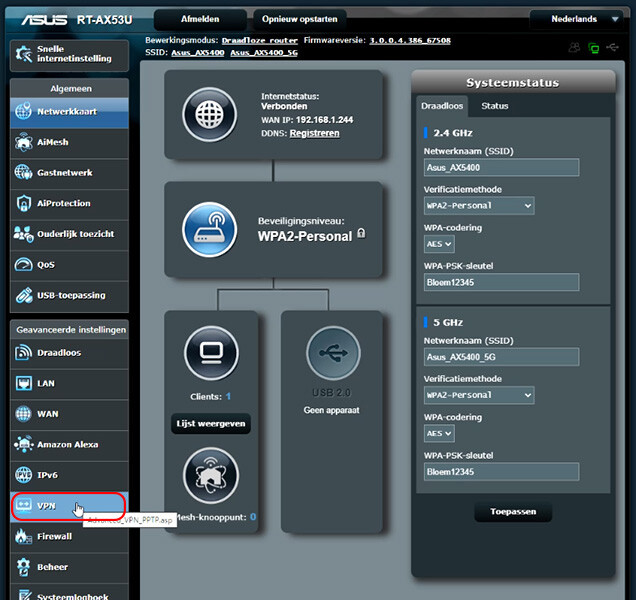This screenshot has width=636, height=600.
Task: Click the Gastnetwerk sidebar icon
Action: tap(23, 172)
